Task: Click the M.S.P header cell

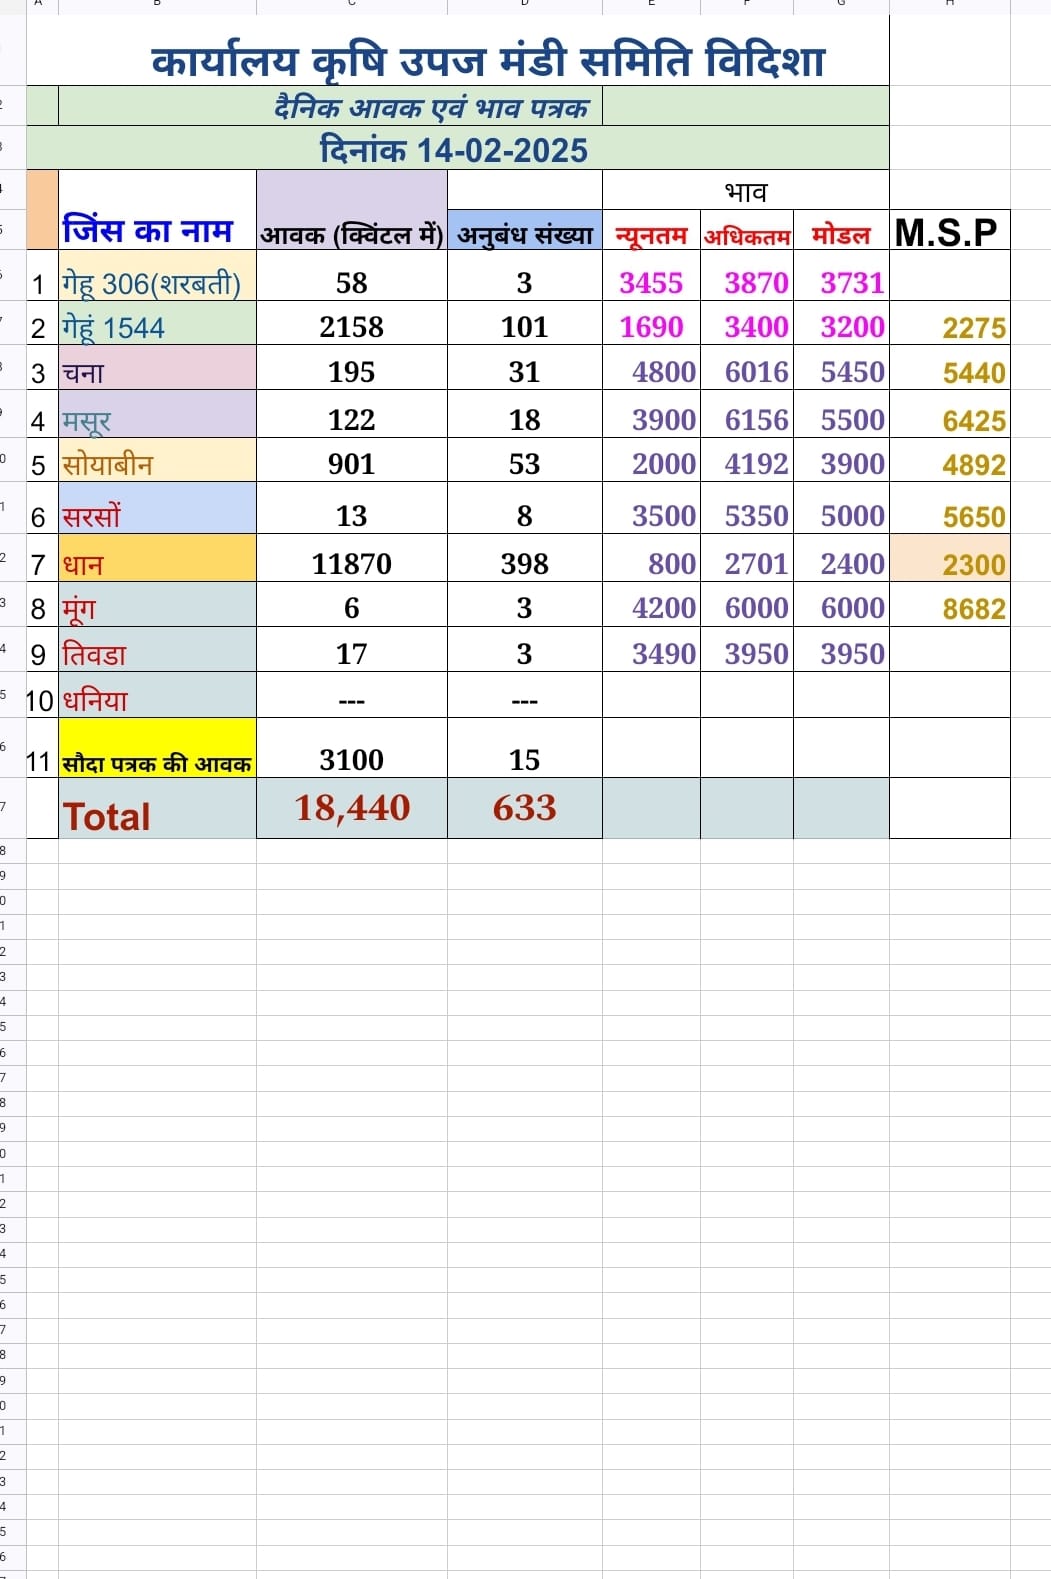Action: click(x=949, y=231)
